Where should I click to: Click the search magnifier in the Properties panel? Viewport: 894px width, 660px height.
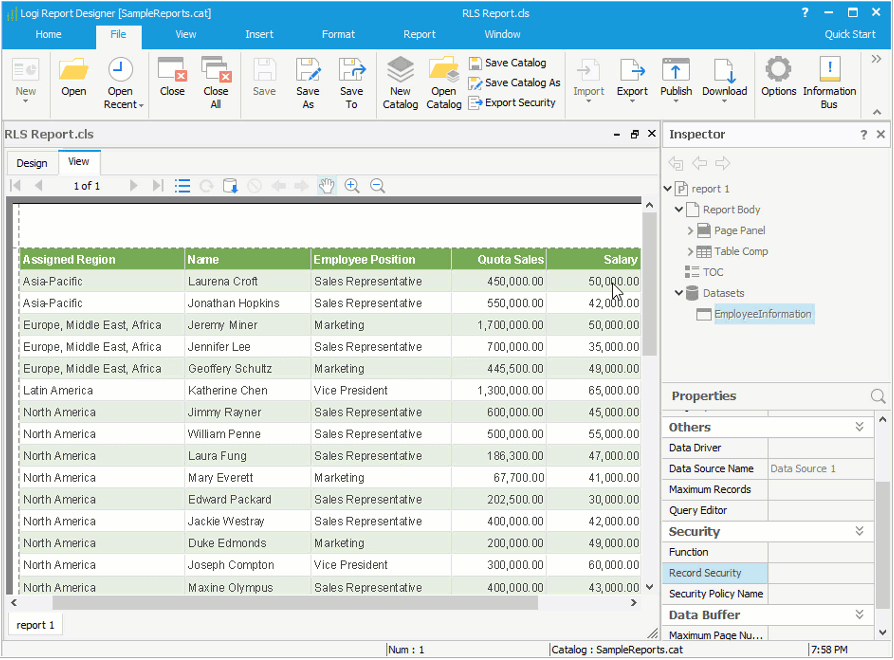pyautogui.click(x=877, y=396)
